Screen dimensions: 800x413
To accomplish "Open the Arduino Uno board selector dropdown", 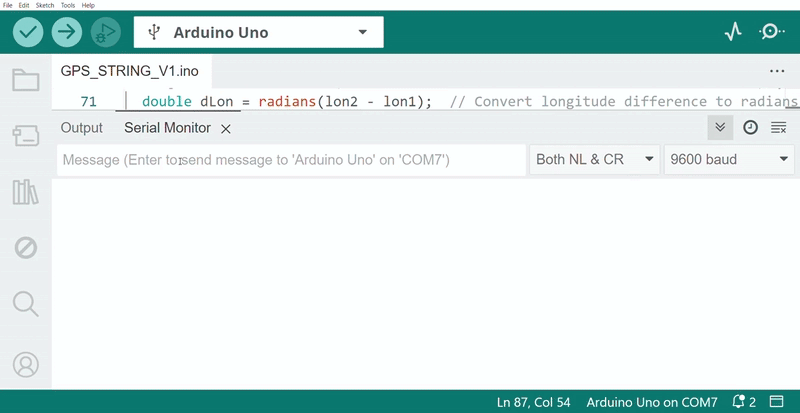I will pyautogui.click(x=259, y=32).
